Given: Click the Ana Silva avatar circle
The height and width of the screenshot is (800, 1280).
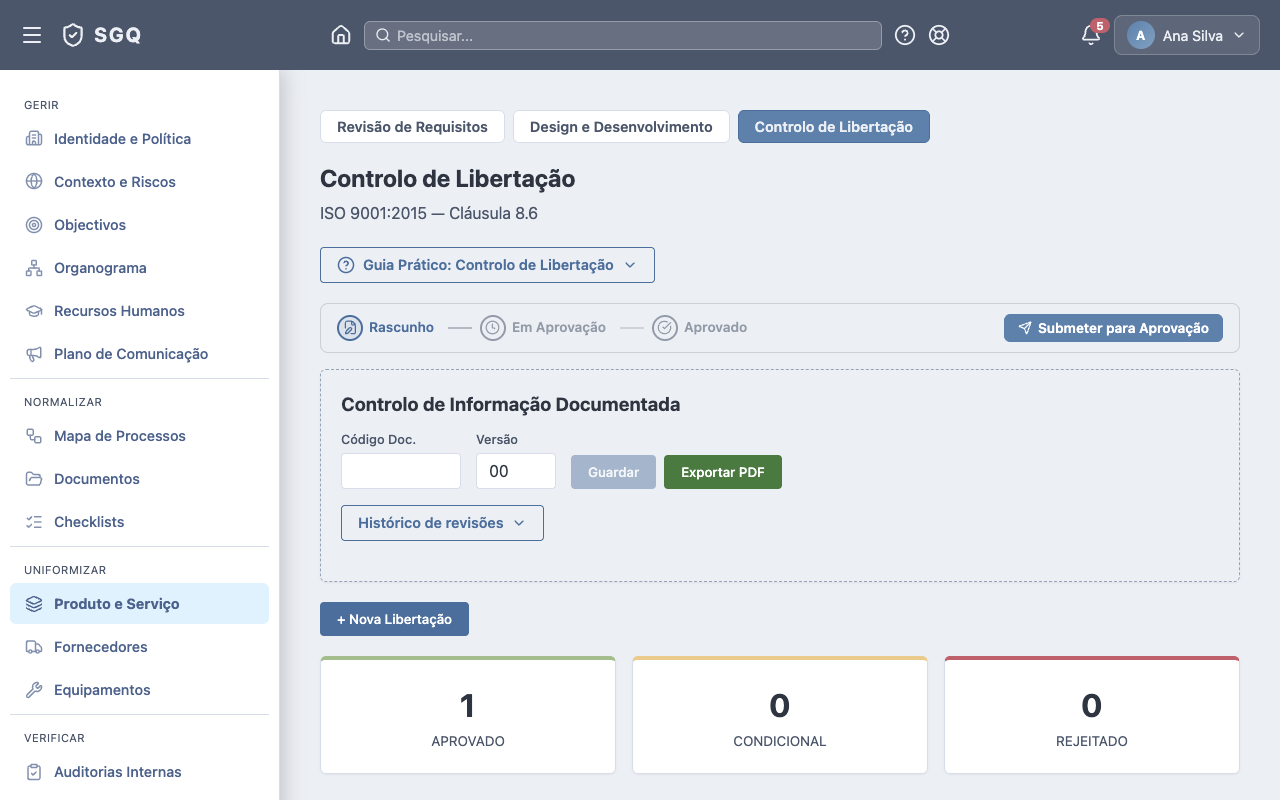Looking at the screenshot, I should [x=1141, y=35].
